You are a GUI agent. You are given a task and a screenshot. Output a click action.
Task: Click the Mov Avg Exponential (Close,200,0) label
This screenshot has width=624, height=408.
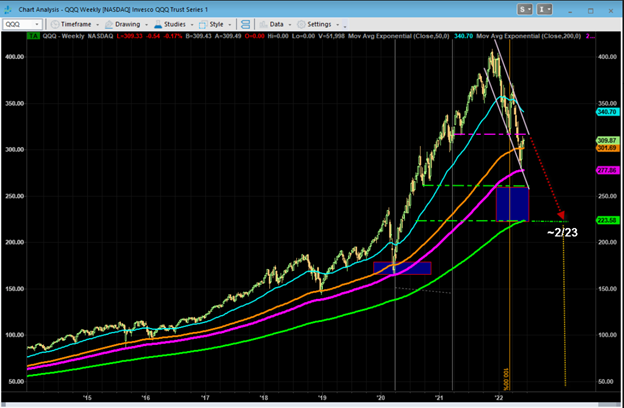coord(538,36)
